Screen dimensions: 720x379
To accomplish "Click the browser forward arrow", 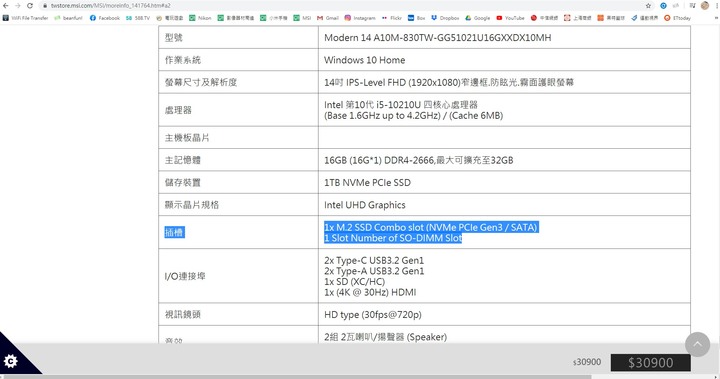I will pos(17,6).
